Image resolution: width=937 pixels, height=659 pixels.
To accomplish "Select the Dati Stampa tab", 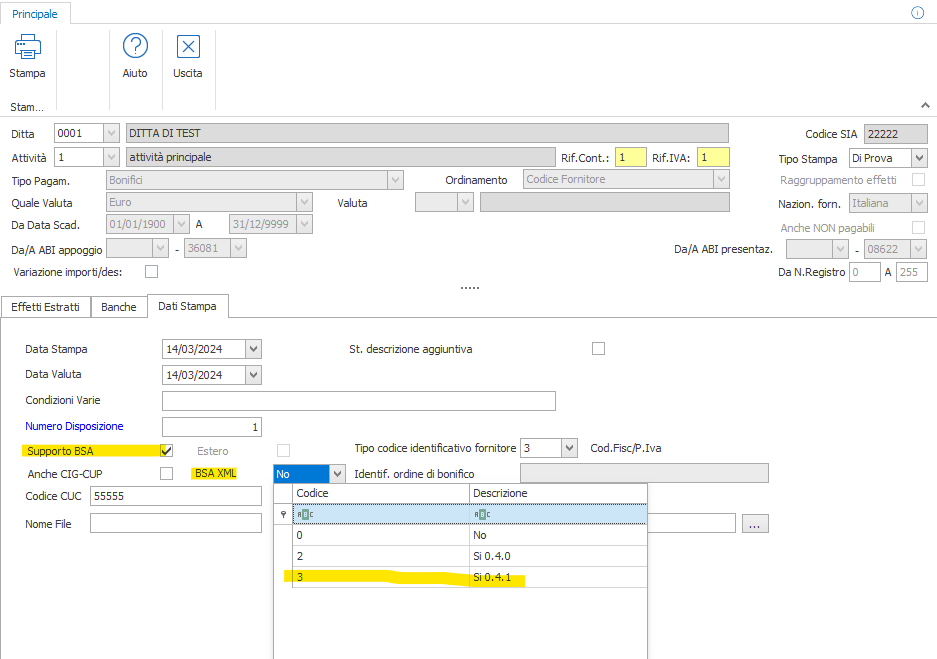I will pyautogui.click(x=187, y=306).
